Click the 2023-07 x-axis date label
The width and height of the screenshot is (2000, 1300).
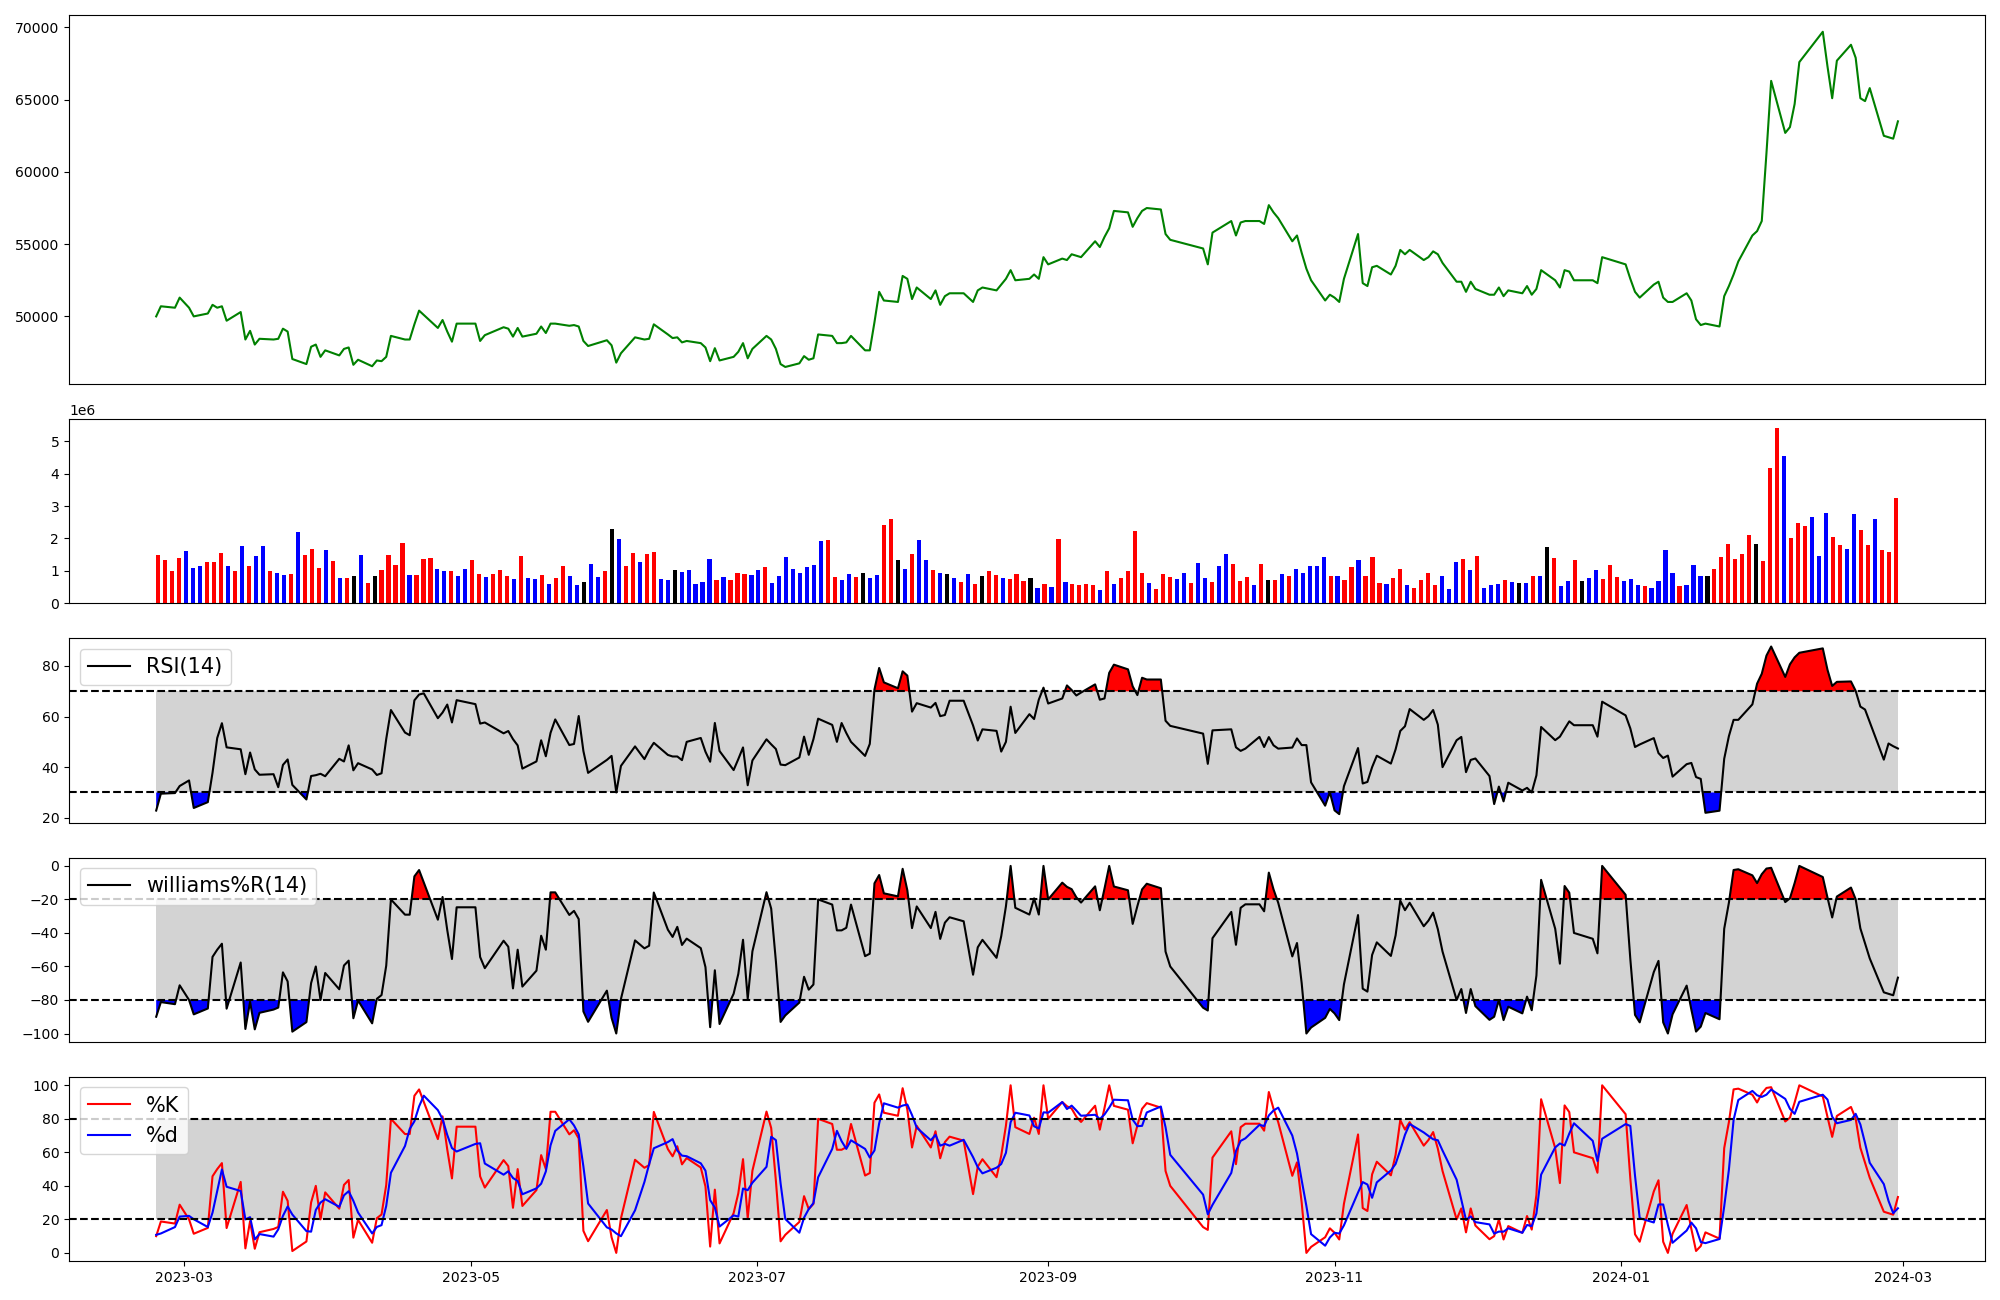(x=757, y=1277)
